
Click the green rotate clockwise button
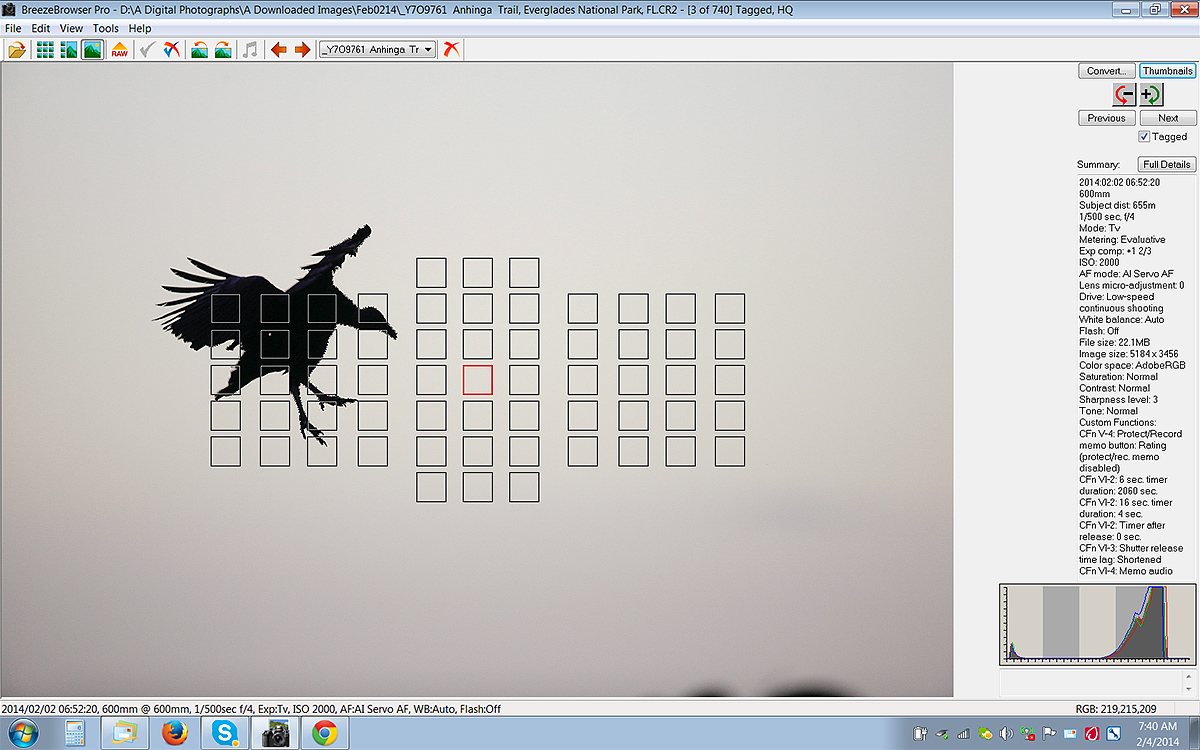(x=1151, y=95)
